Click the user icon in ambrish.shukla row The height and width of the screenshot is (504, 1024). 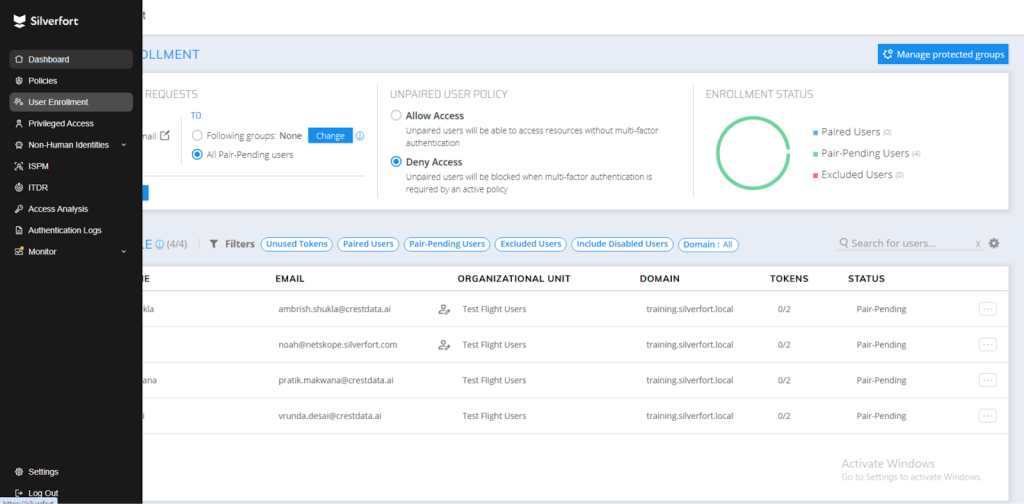pos(444,309)
